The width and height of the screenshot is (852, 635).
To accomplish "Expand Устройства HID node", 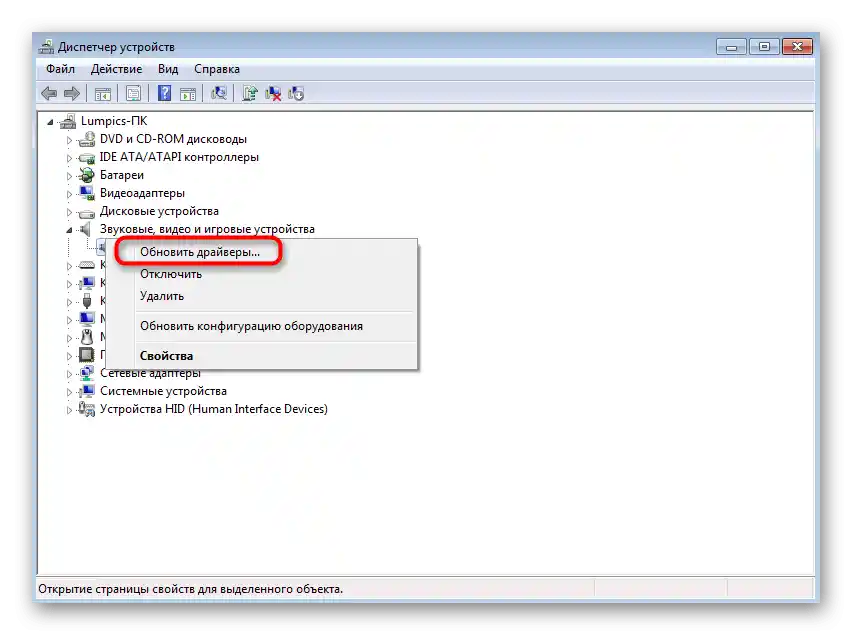I will coord(69,410).
